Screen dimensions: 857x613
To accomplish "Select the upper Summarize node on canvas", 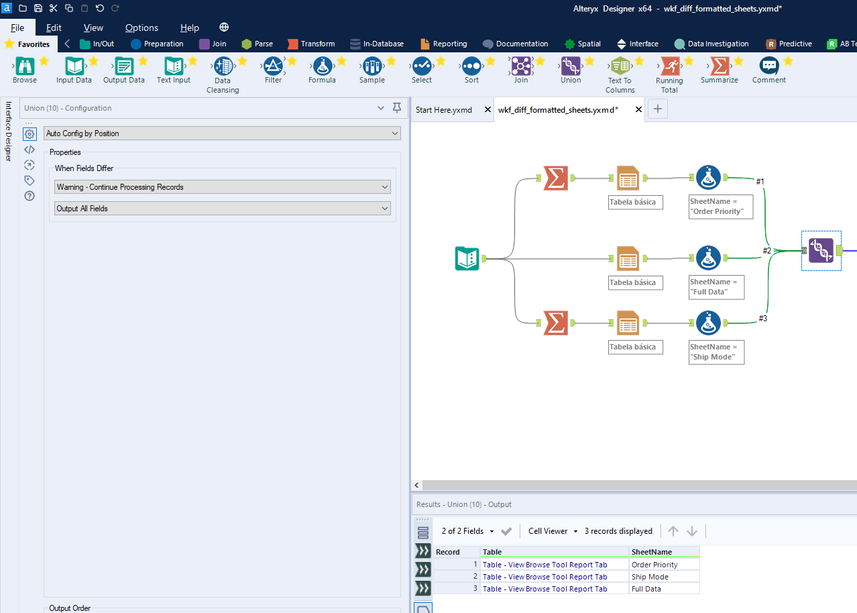I will coord(555,178).
